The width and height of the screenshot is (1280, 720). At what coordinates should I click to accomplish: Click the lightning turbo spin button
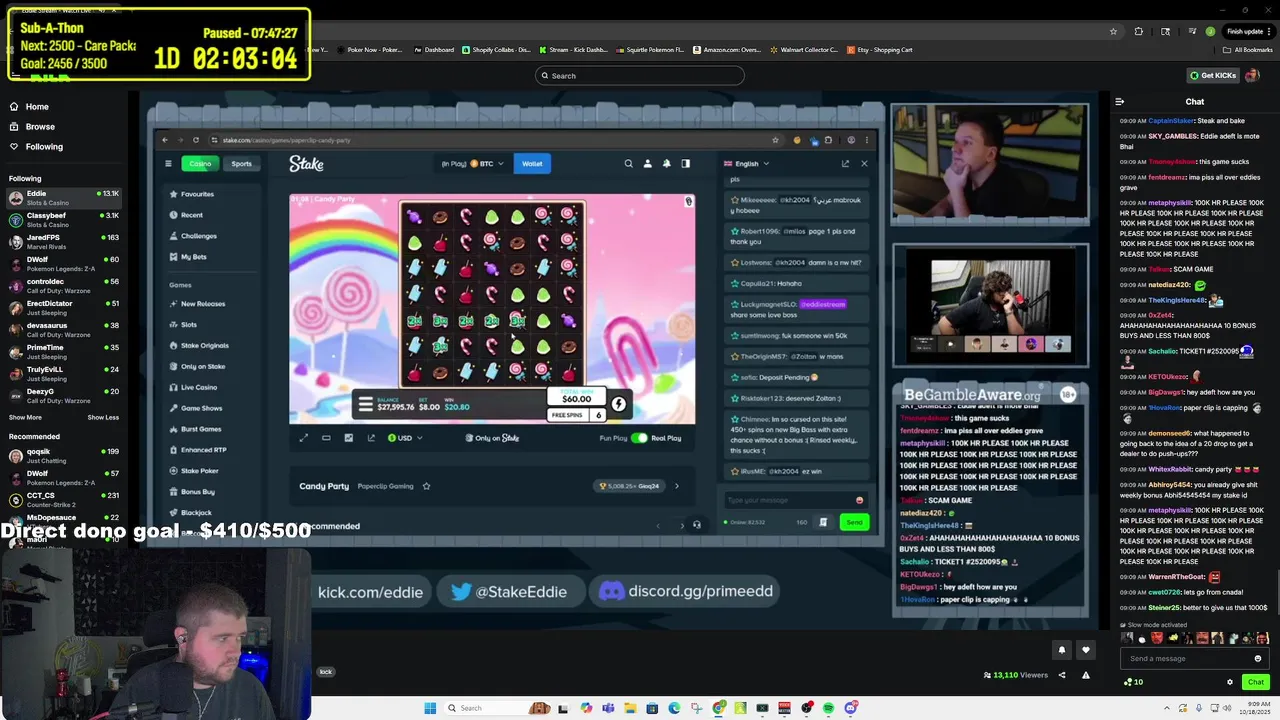(x=618, y=404)
